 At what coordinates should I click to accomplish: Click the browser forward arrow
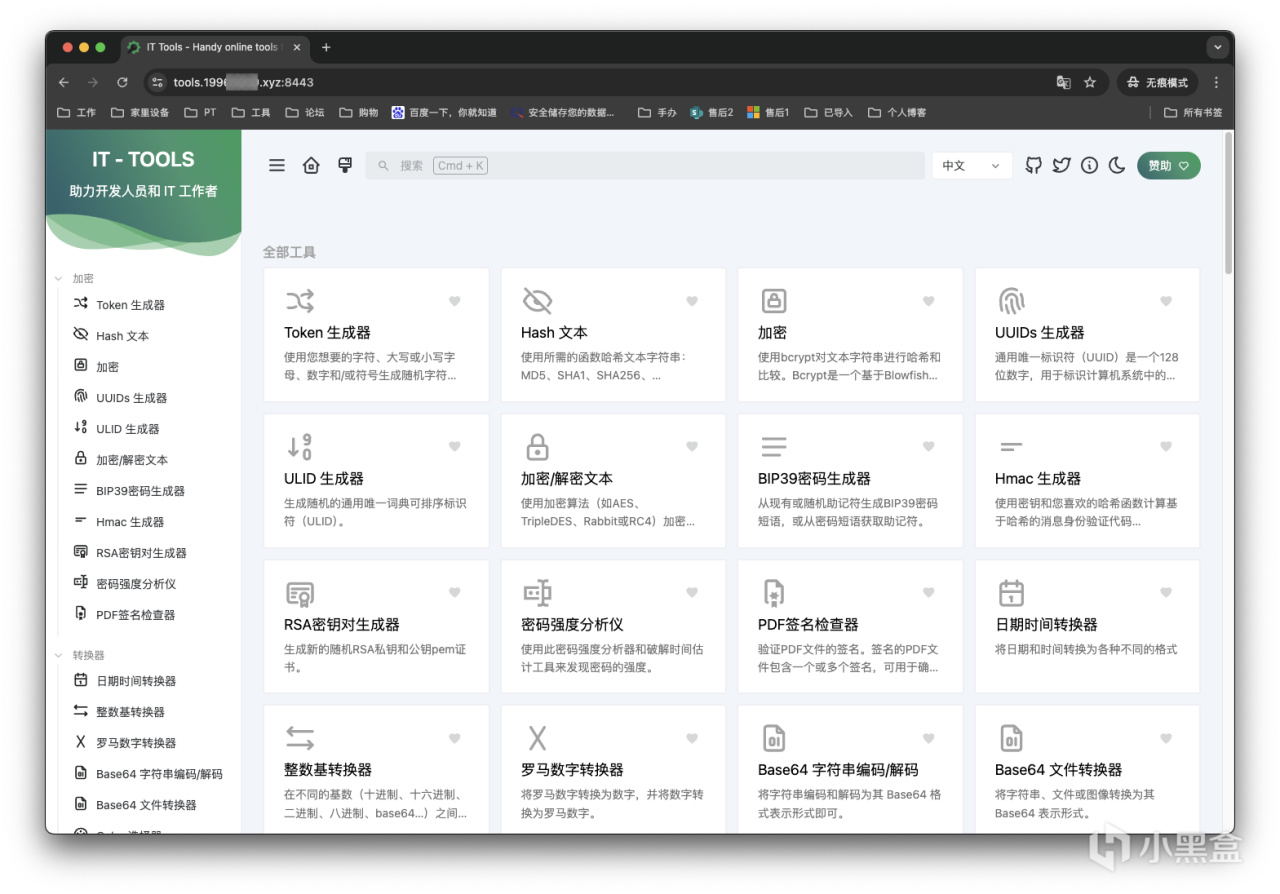tap(93, 82)
